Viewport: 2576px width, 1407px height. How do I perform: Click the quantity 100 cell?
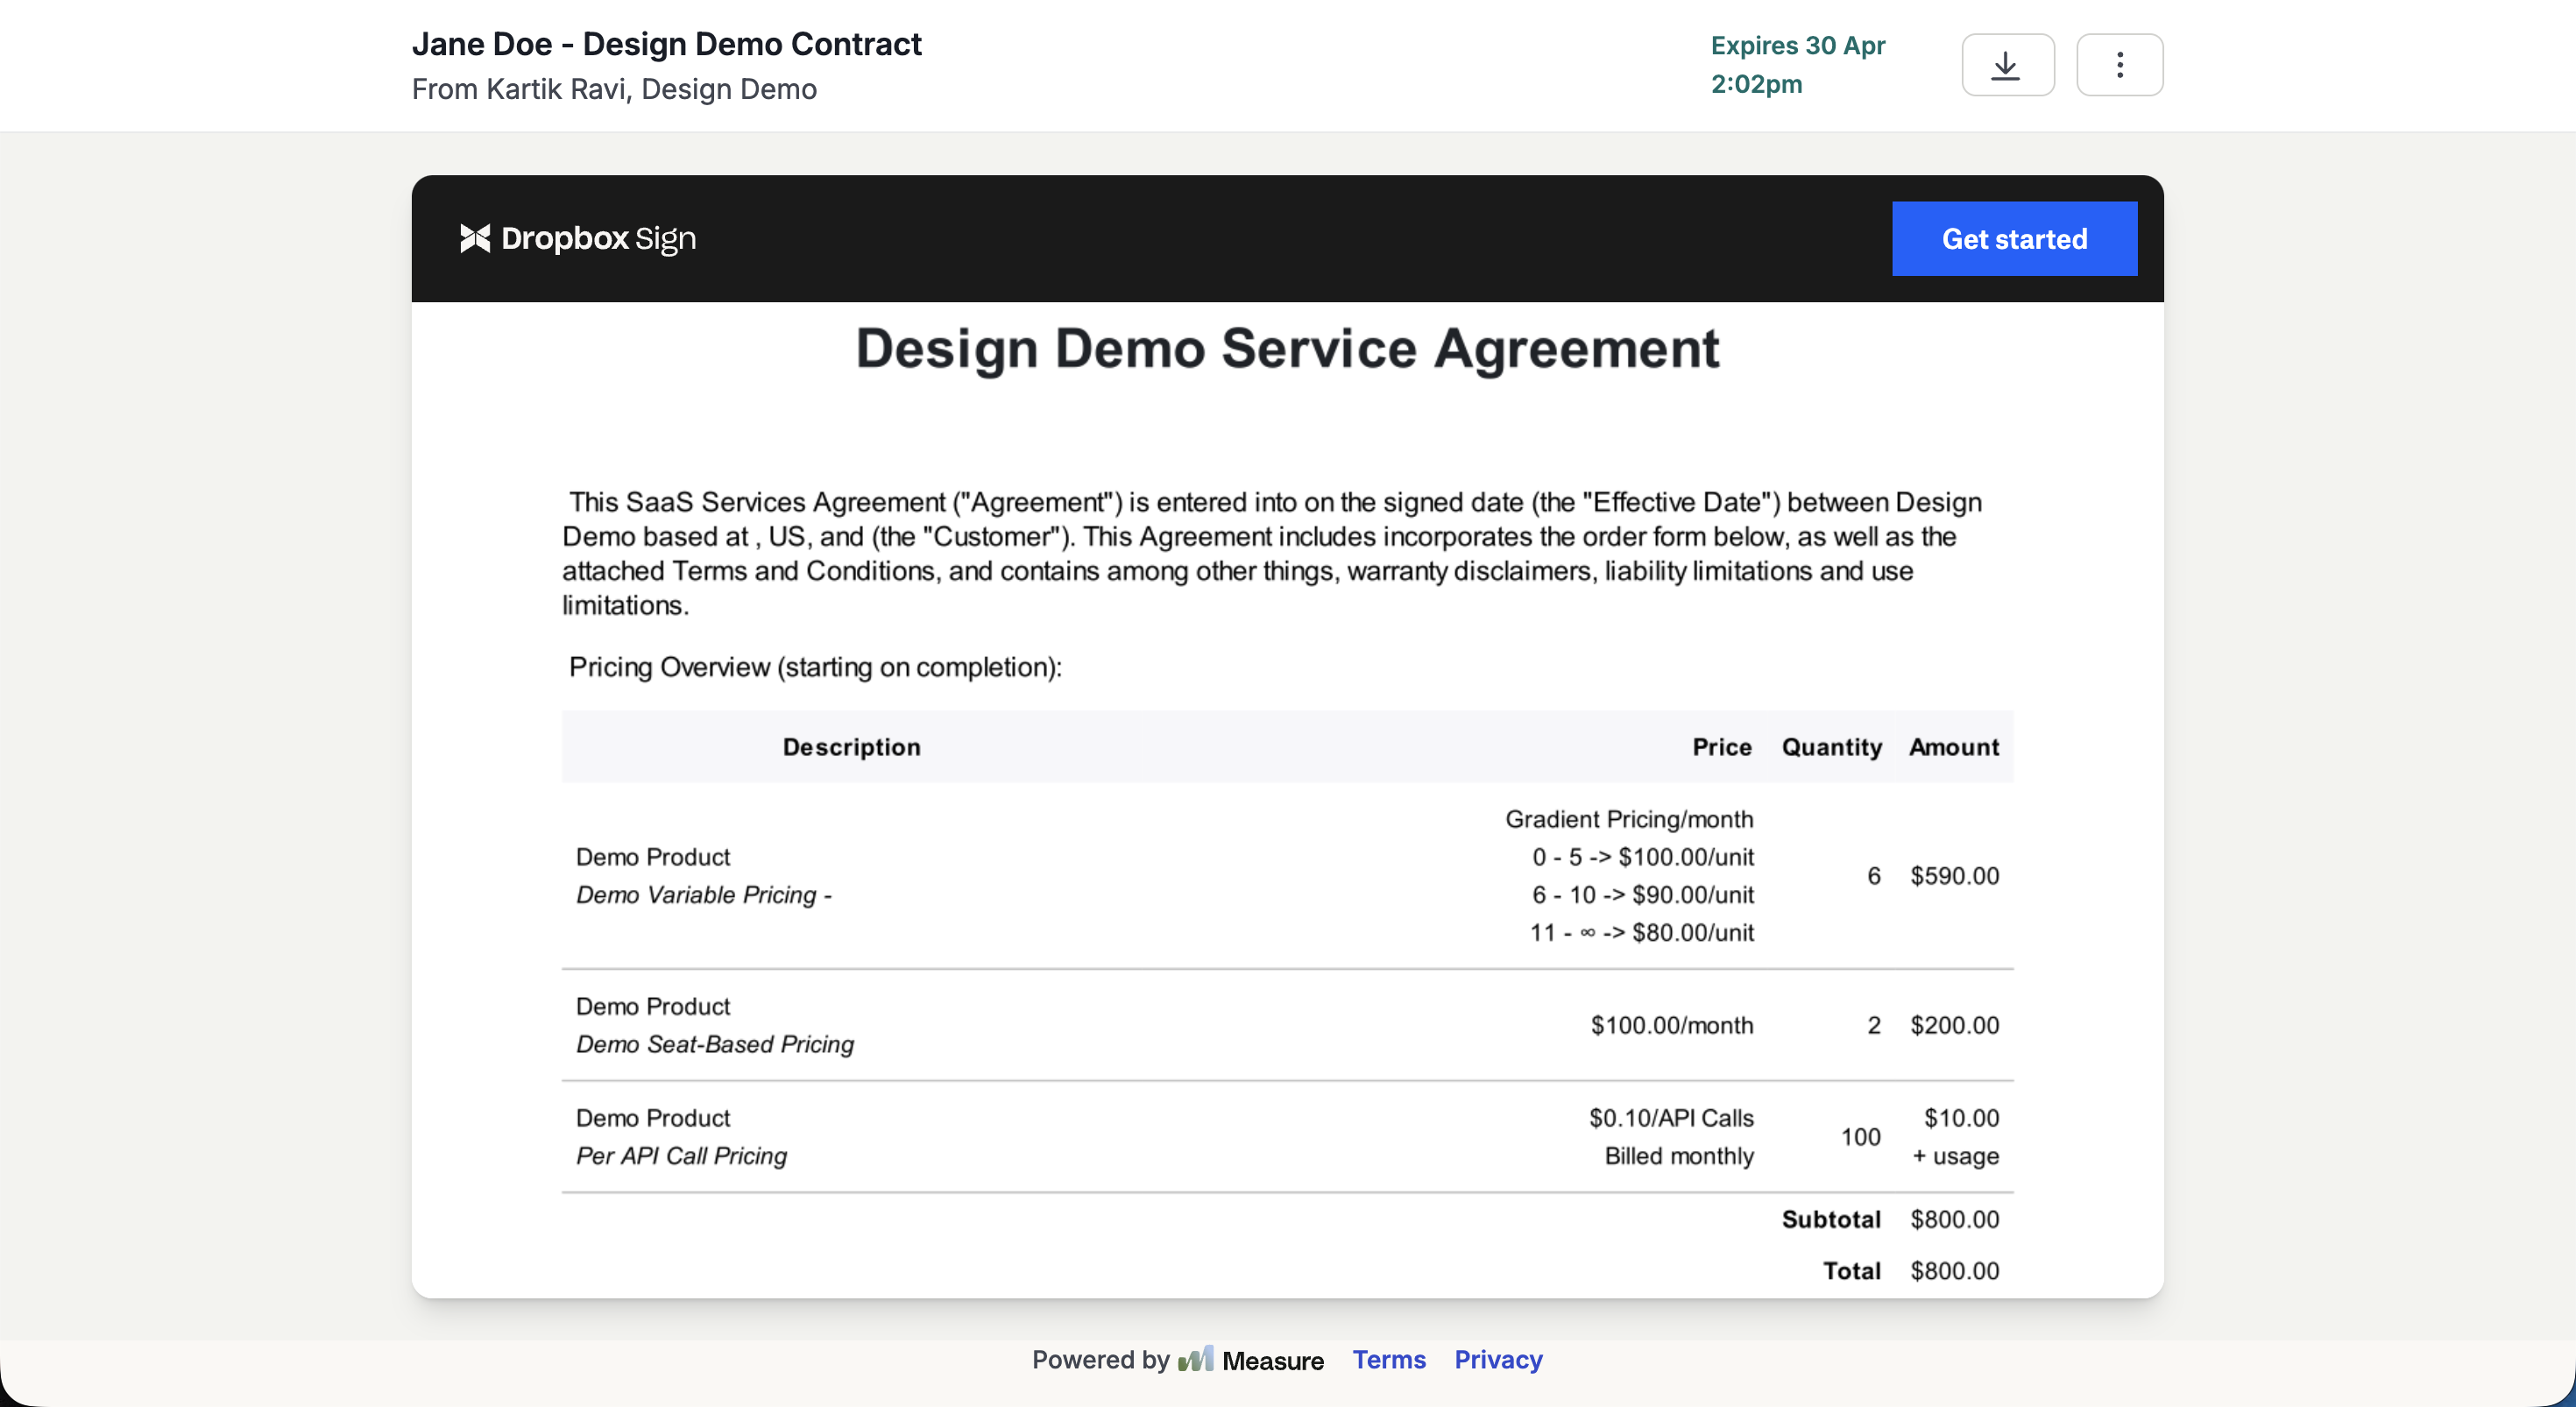[1860, 1137]
